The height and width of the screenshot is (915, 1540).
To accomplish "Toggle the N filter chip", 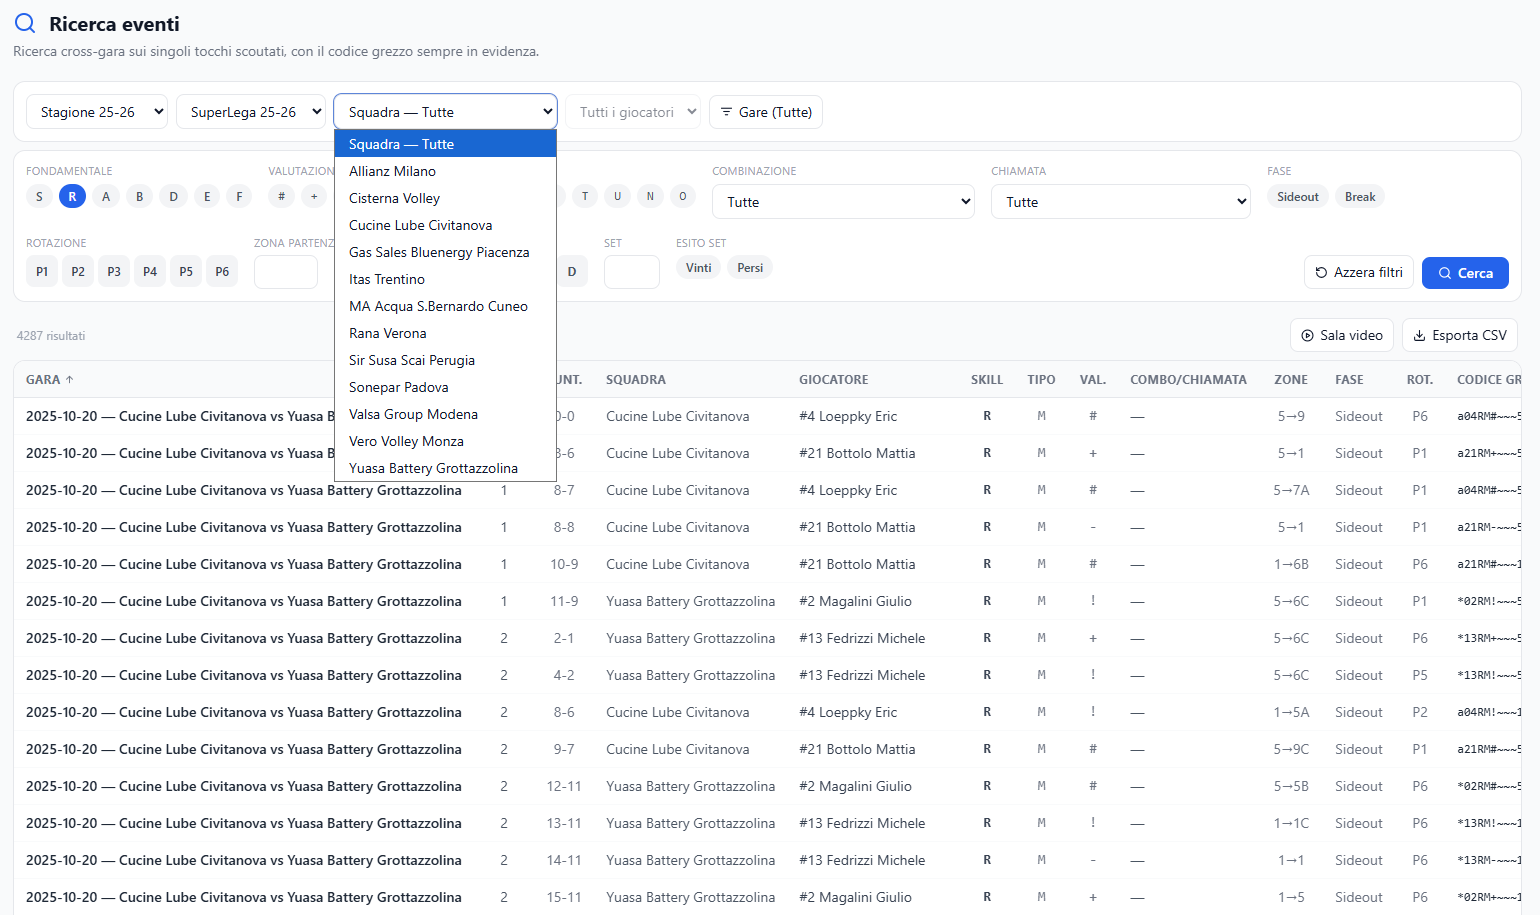I will pos(650,197).
